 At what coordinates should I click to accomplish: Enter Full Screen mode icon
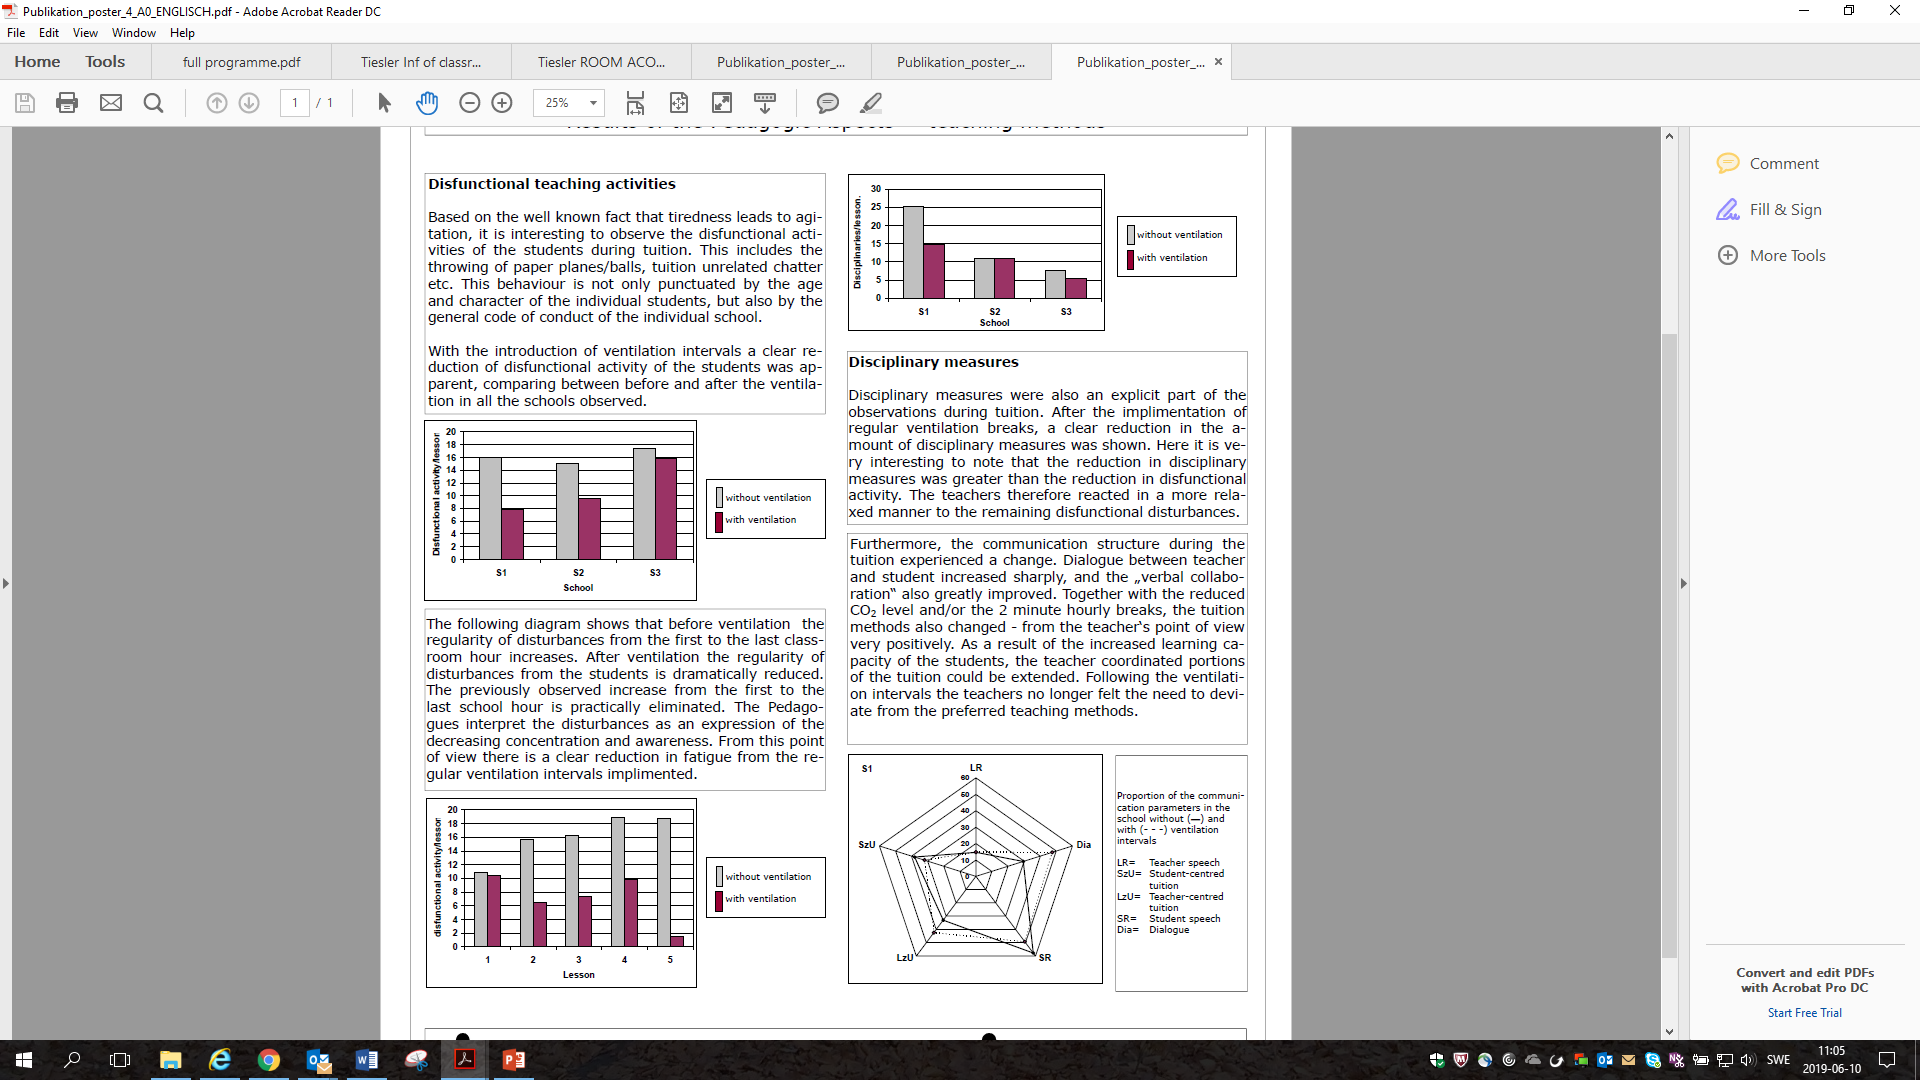point(722,103)
